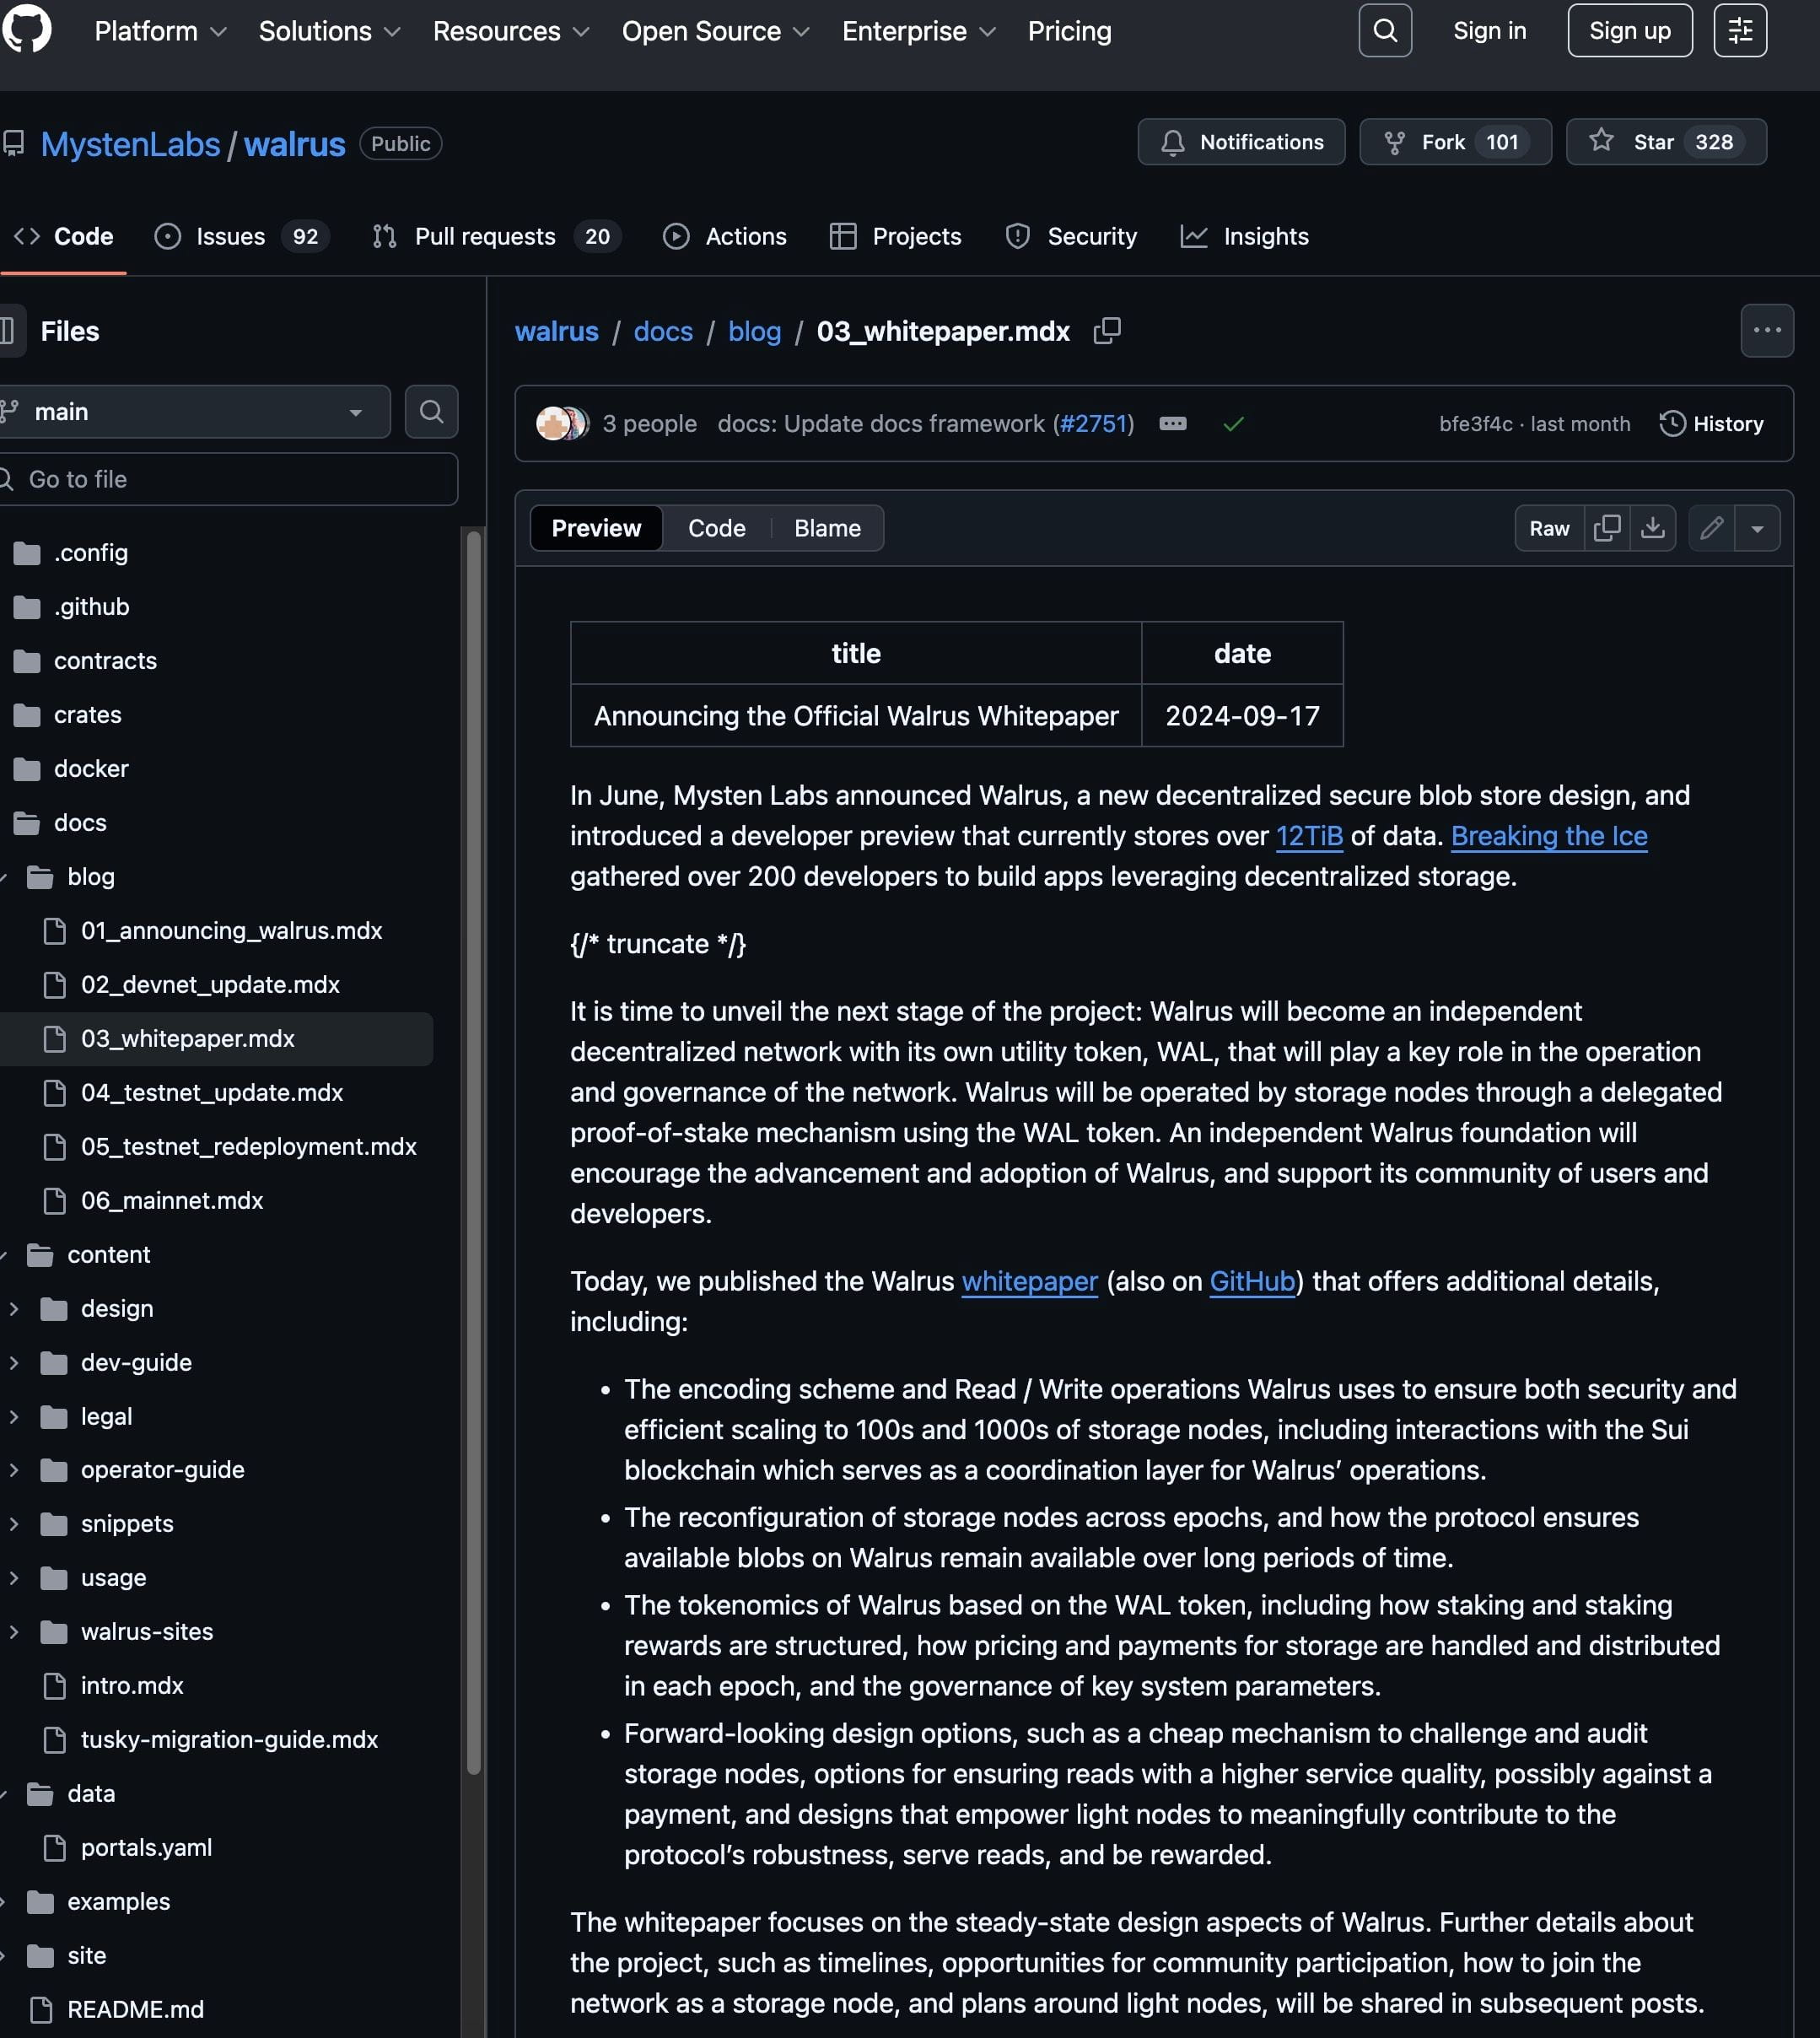Click the search magnifier icon in header

coord(1385,31)
